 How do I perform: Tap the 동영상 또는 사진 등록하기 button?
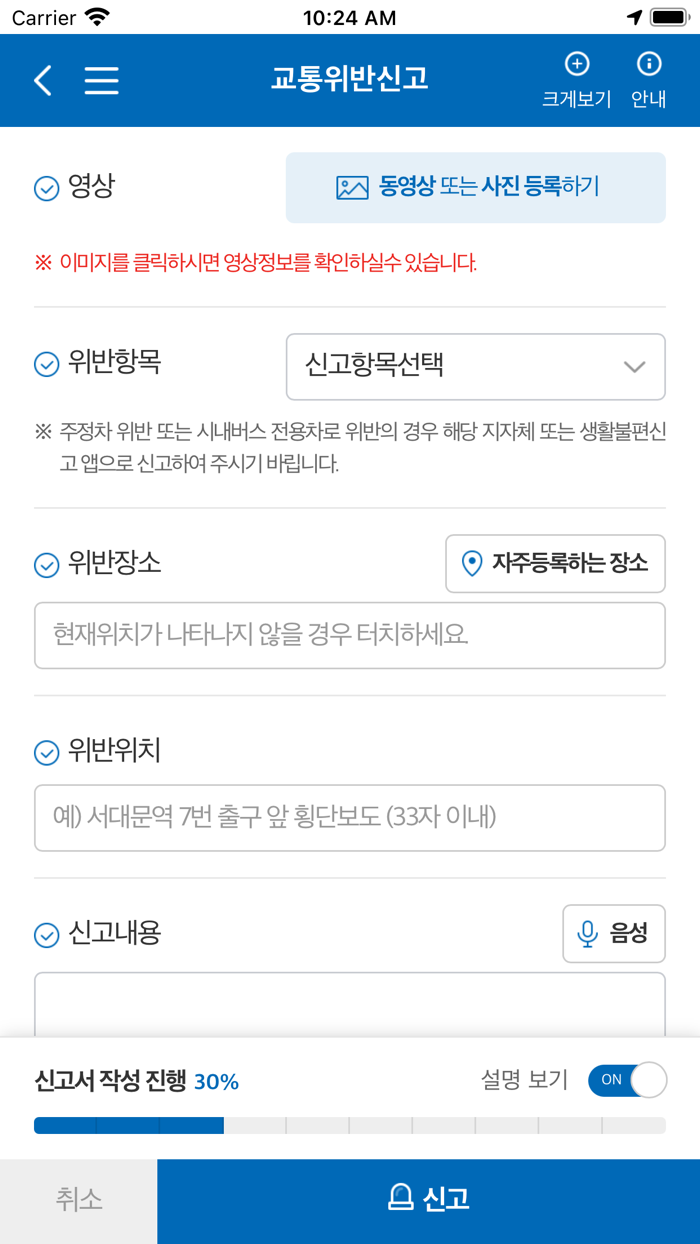pos(475,188)
